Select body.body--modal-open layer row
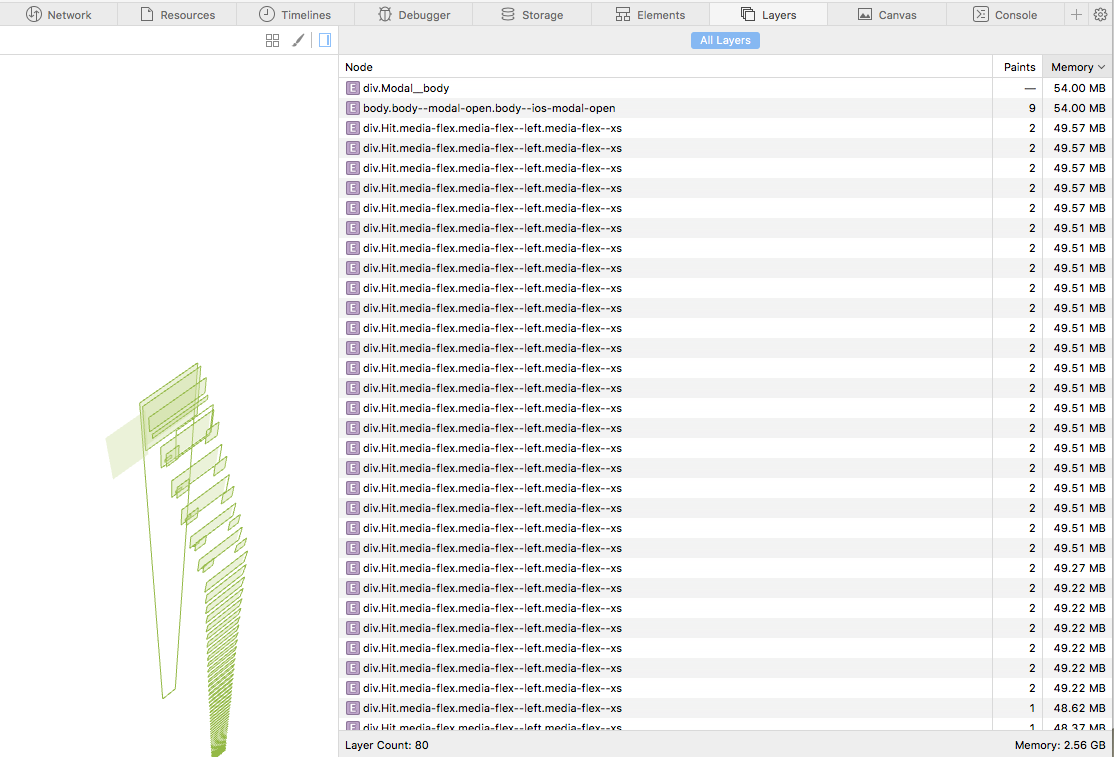This screenshot has height=757, width=1114. [725, 108]
